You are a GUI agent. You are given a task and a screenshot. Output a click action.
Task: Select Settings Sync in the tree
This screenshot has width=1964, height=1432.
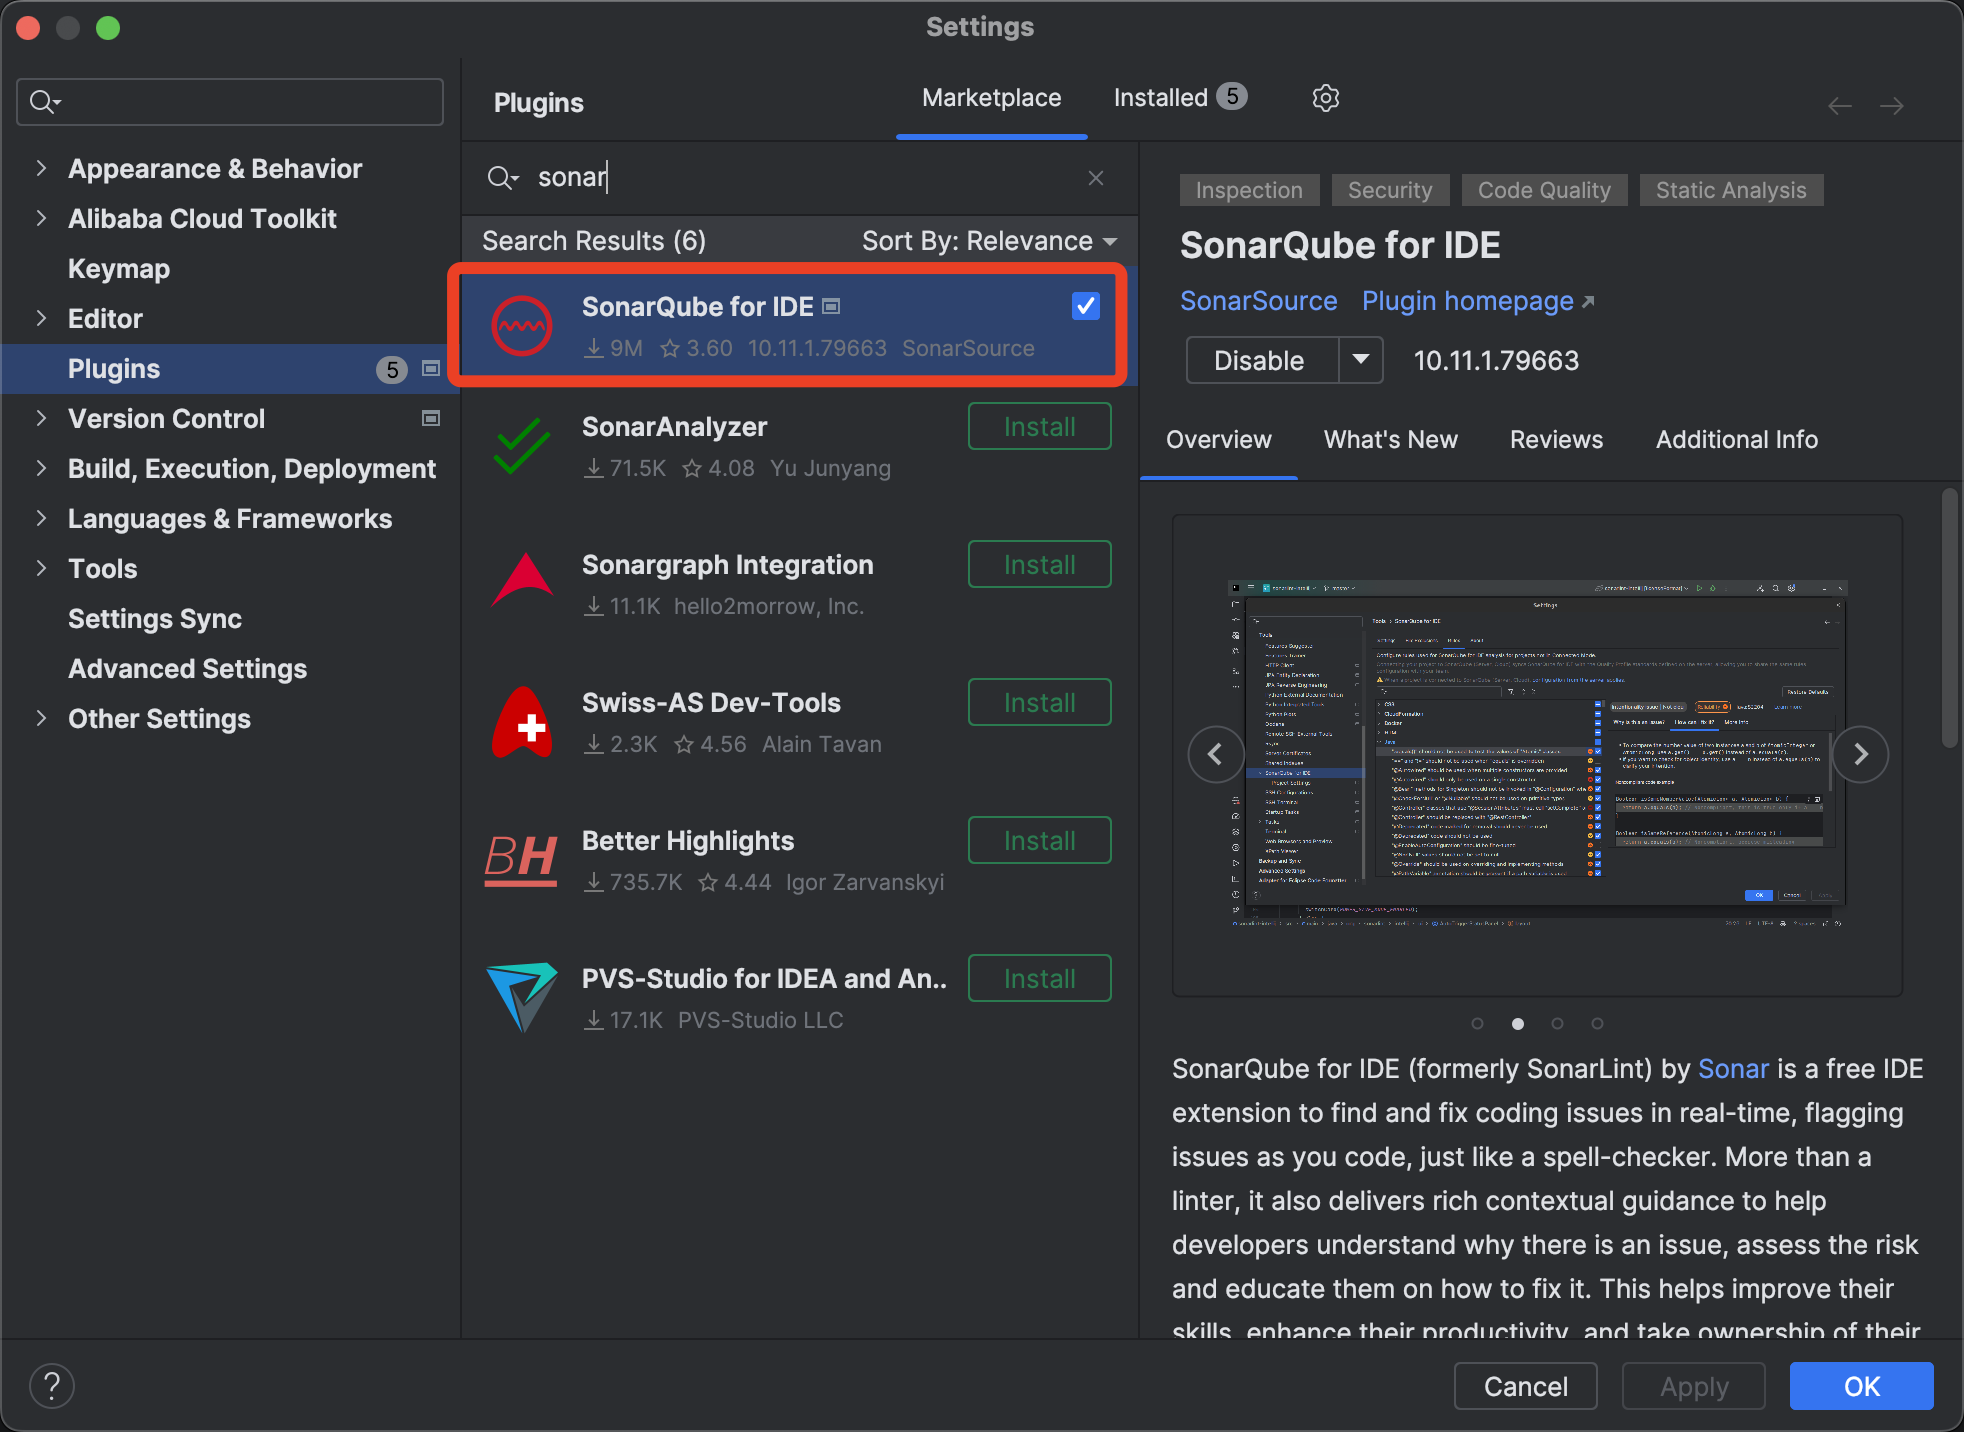point(155,618)
